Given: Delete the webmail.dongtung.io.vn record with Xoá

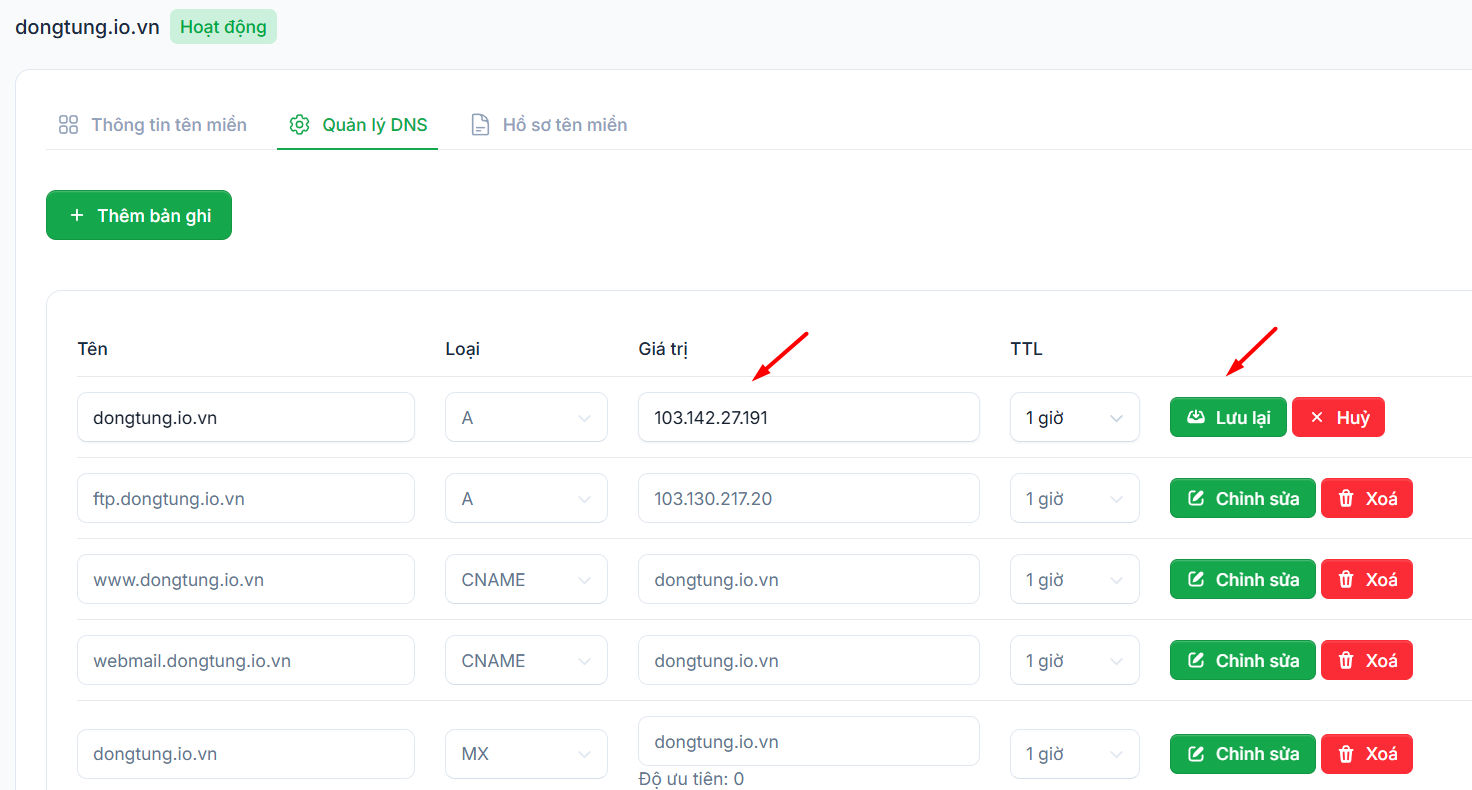Looking at the screenshot, I should pyautogui.click(x=1367, y=660).
